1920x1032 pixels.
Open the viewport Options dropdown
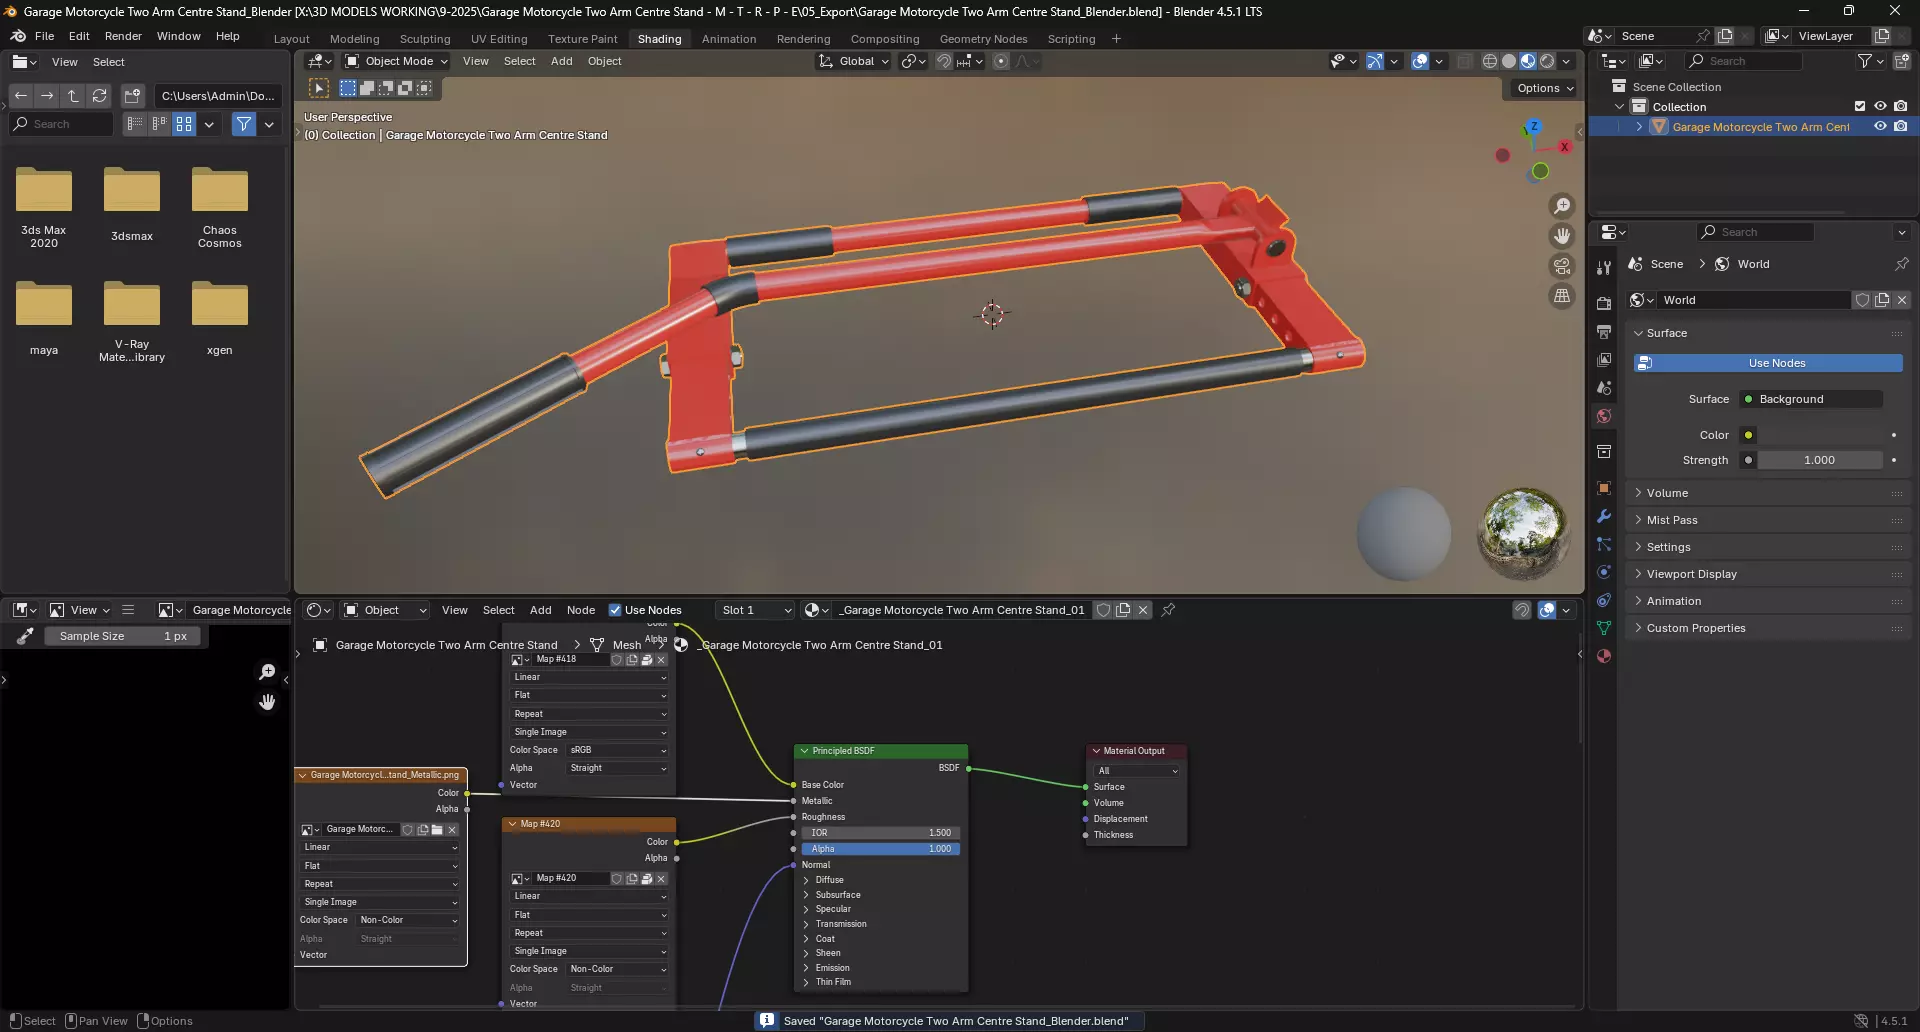click(1544, 88)
